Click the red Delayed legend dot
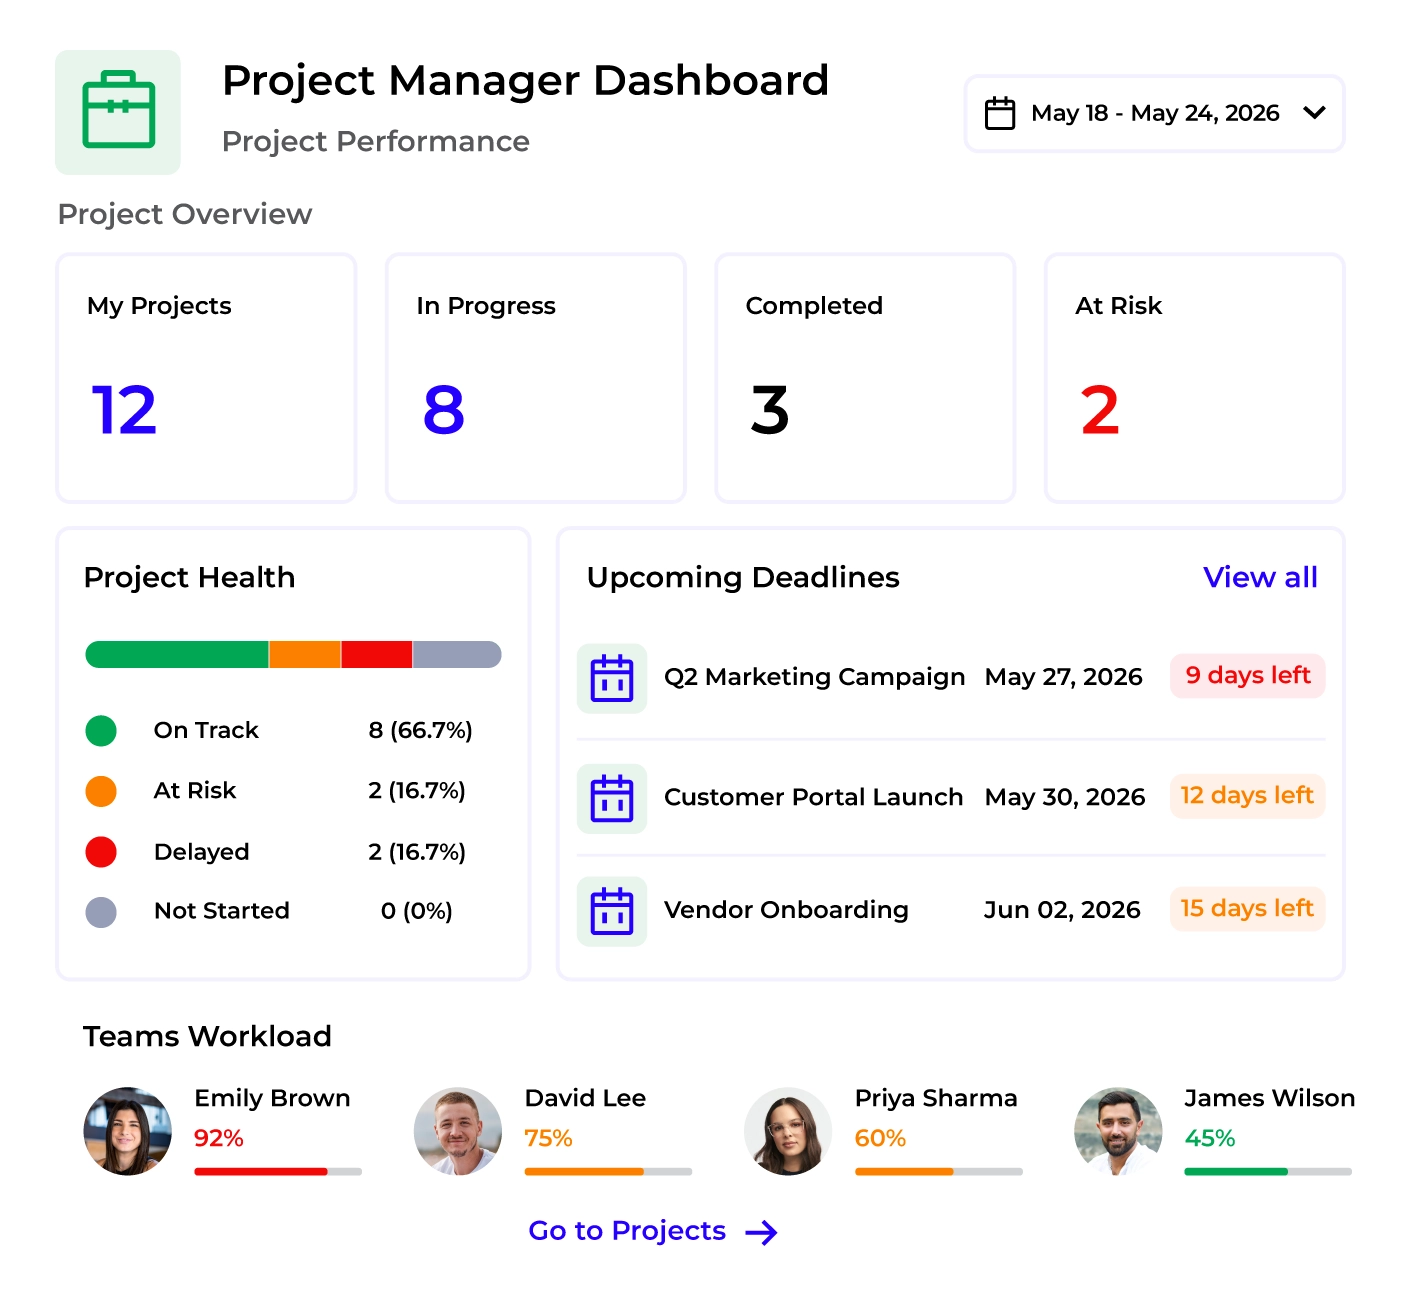Viewport: 1401px width, 1300px height. [101, 852]
